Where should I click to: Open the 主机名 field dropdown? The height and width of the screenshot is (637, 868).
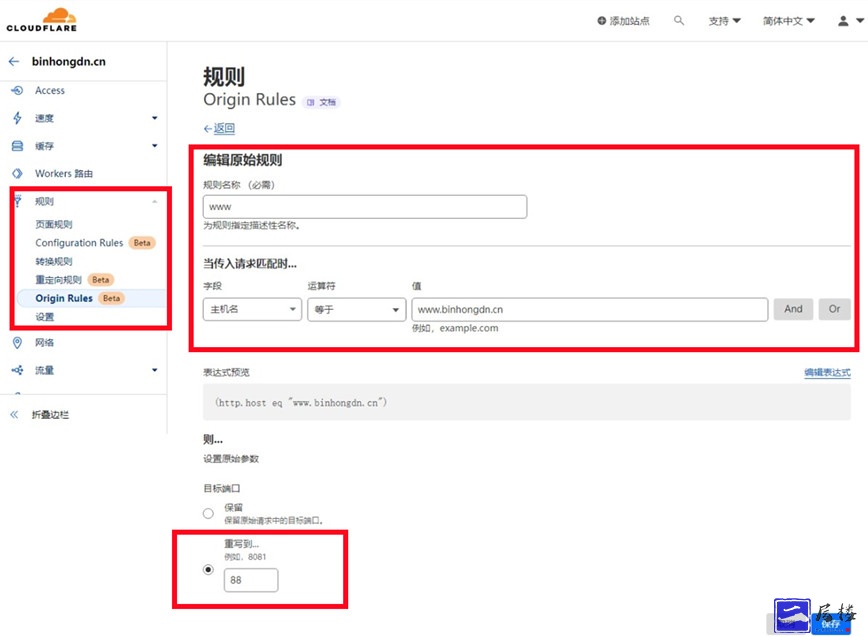click(252, 309)
